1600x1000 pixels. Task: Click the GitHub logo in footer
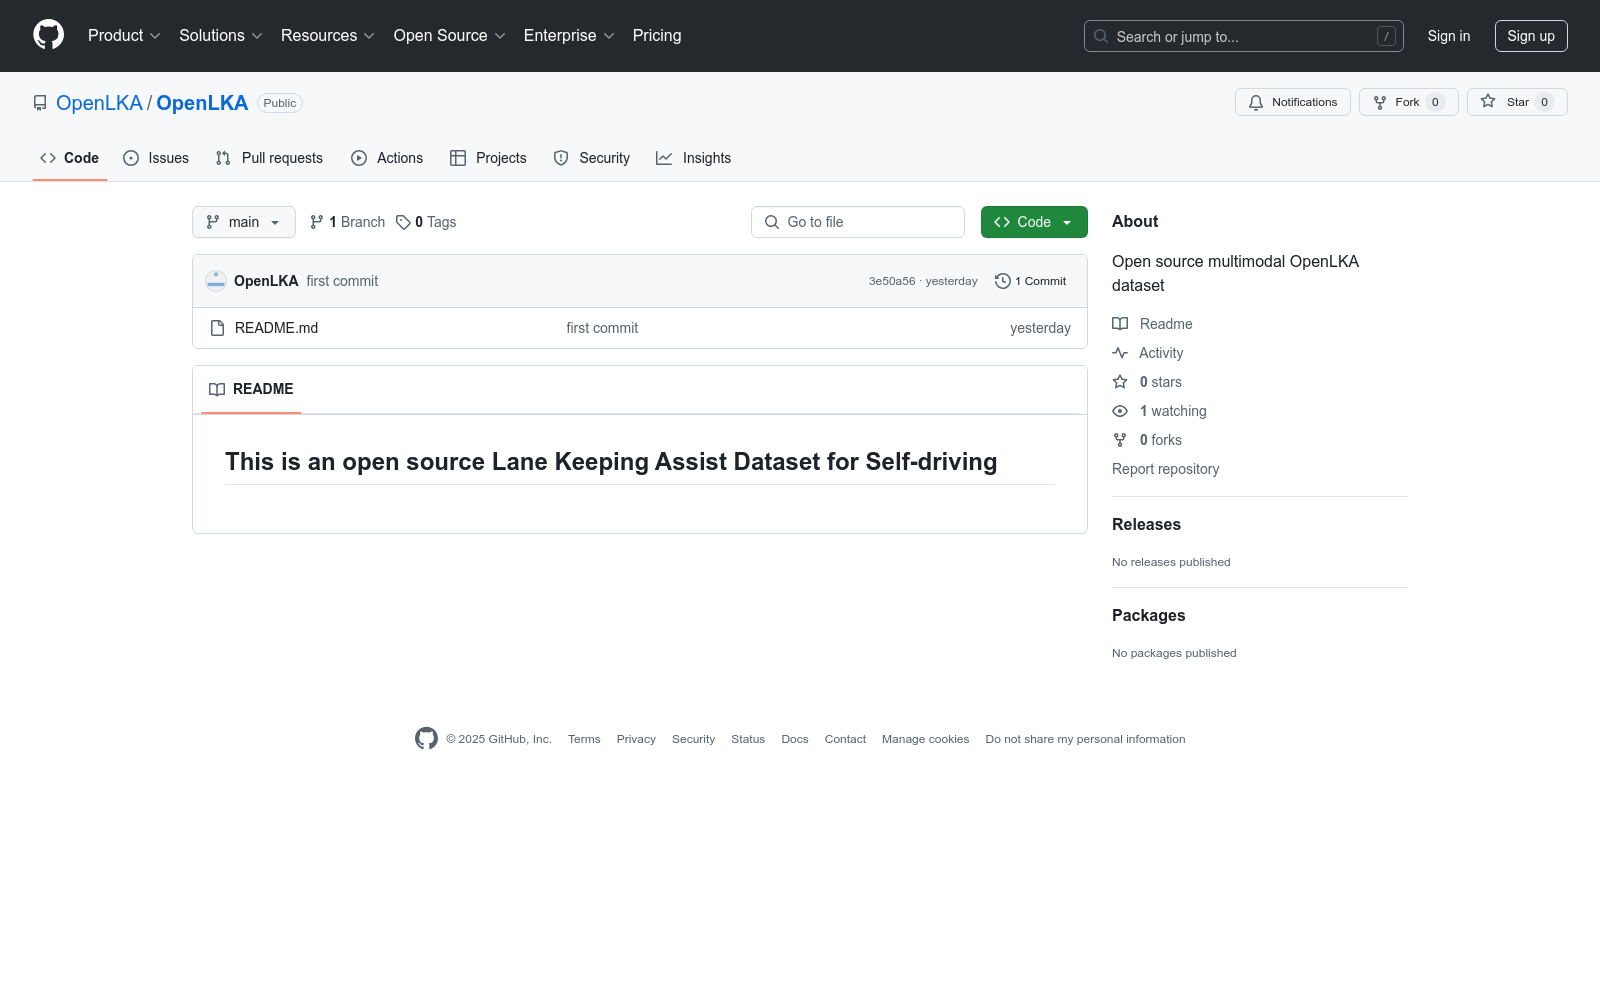(x=426, y=739)
